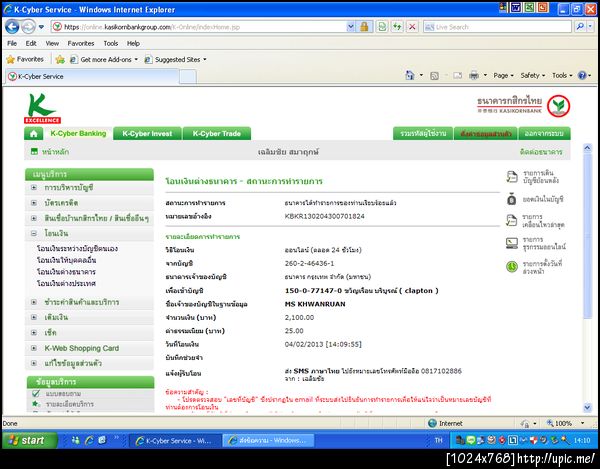Image resolution: width=600 pixels, height=469 pixels.
Task: Click the page vertical scrollbar thumb
Action: [x=587, y=236]
